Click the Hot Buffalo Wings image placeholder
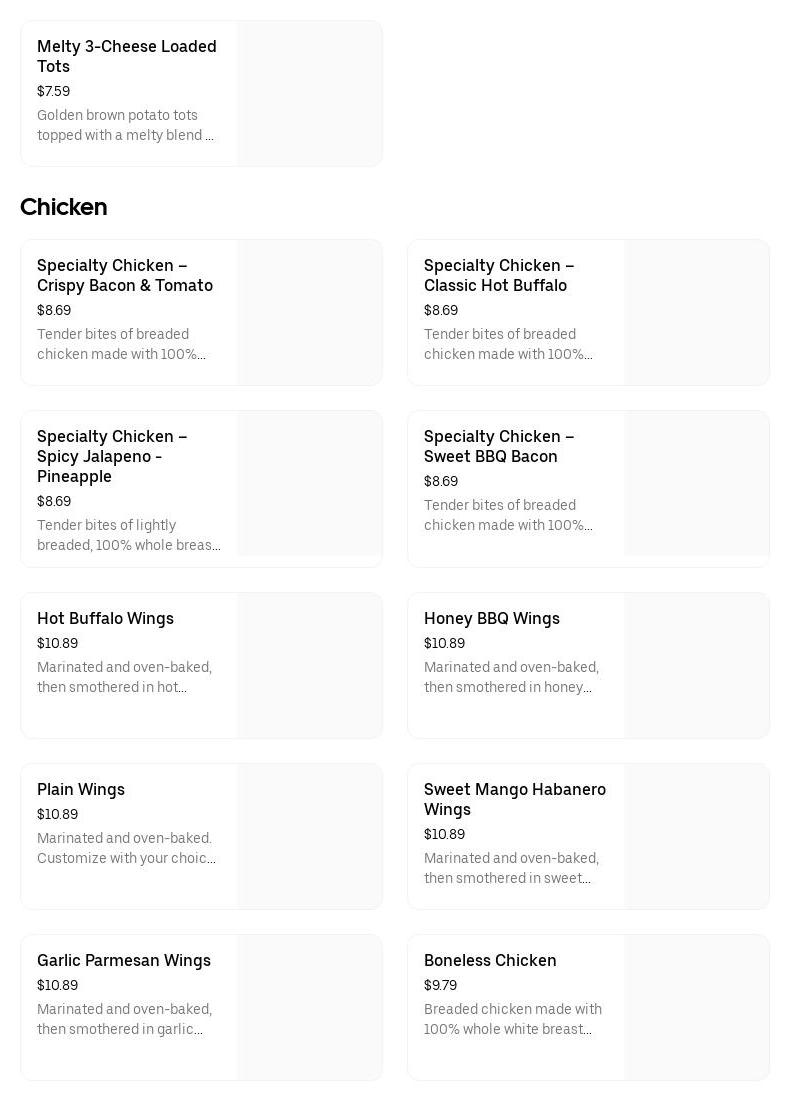The width and height of the screenshot is (804, 1104). coord(310,666)
